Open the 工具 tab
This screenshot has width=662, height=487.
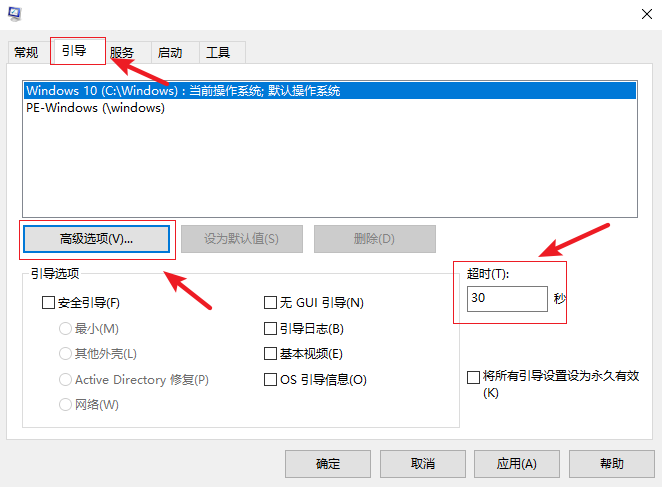(x=219, y=52)
